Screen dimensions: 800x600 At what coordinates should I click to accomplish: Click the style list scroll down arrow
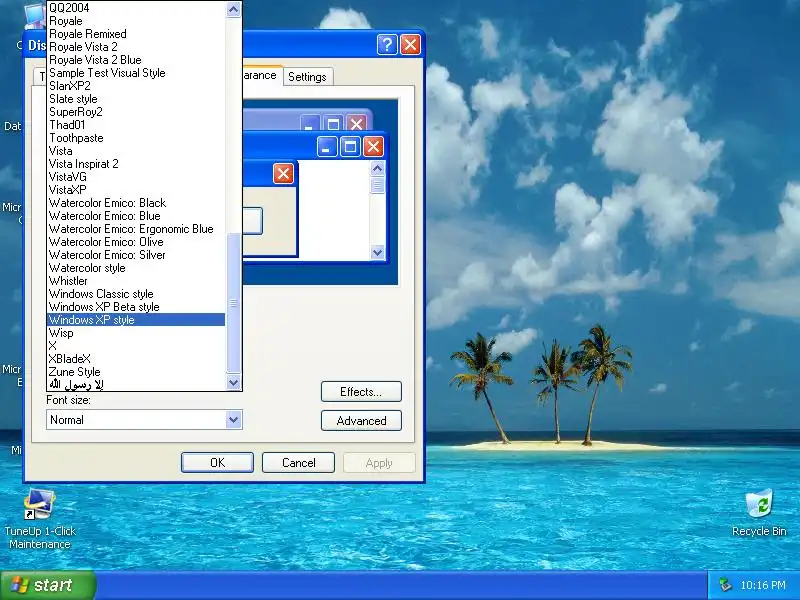tap(233, 383)
